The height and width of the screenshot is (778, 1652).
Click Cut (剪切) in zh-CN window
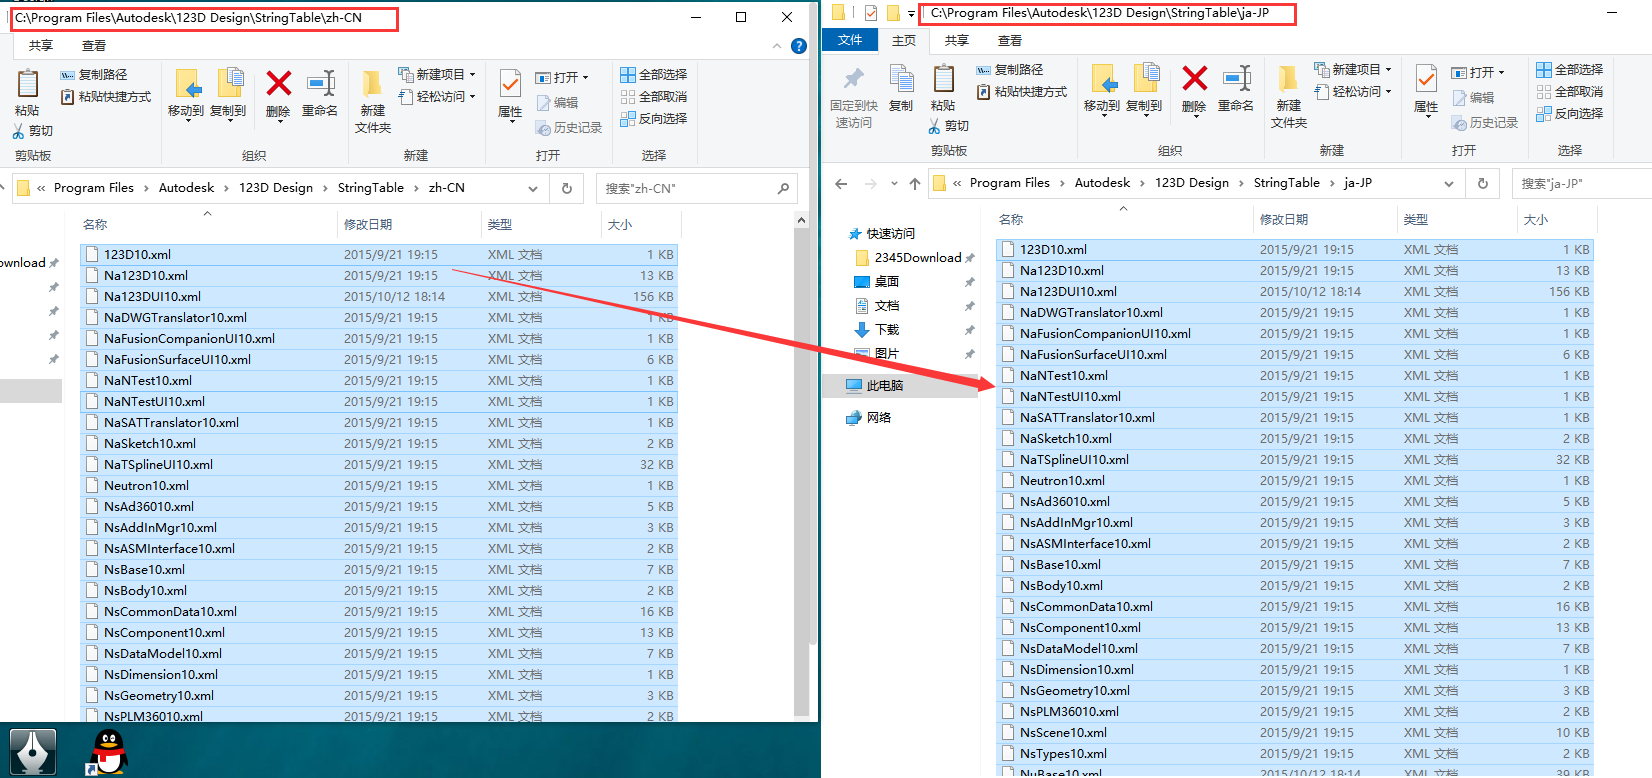[33, 131]
